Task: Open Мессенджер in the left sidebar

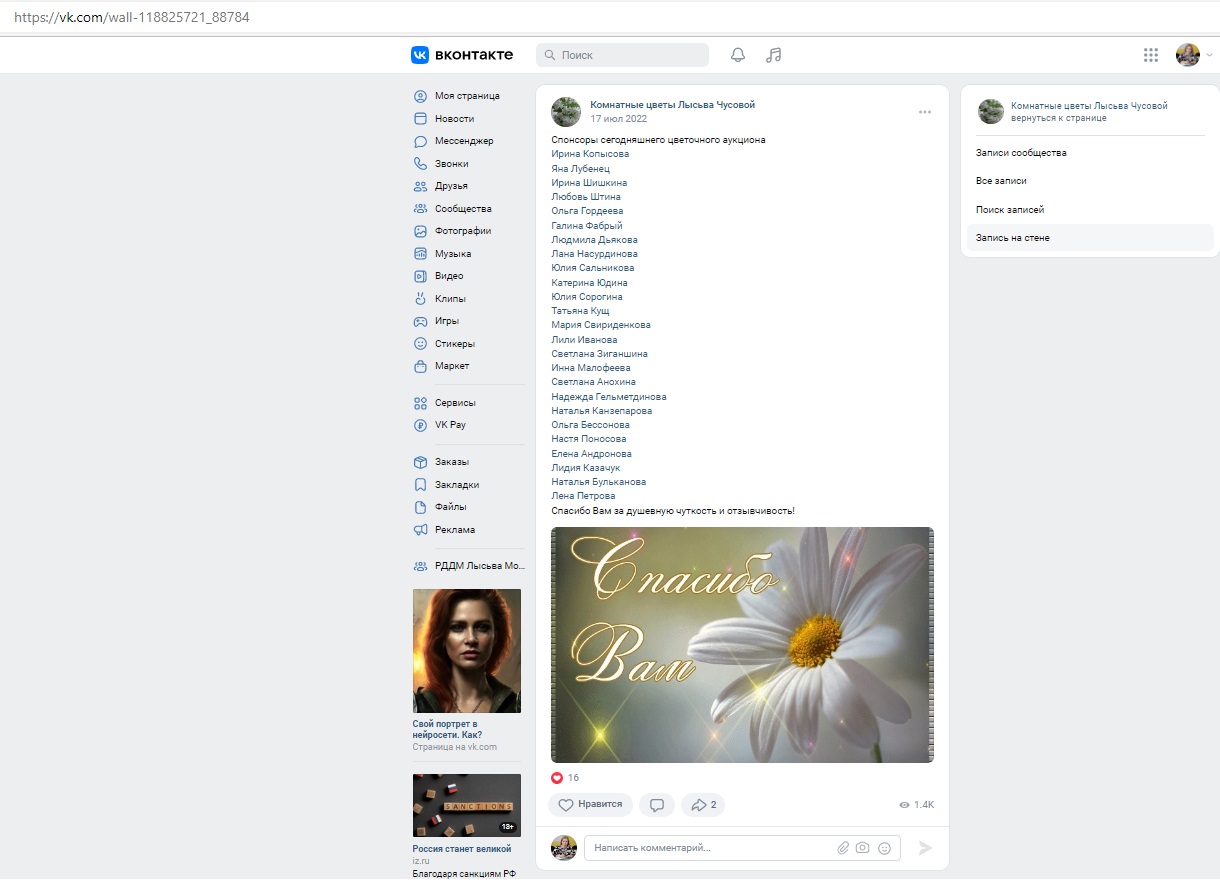Action: click(x=463, y=141)
